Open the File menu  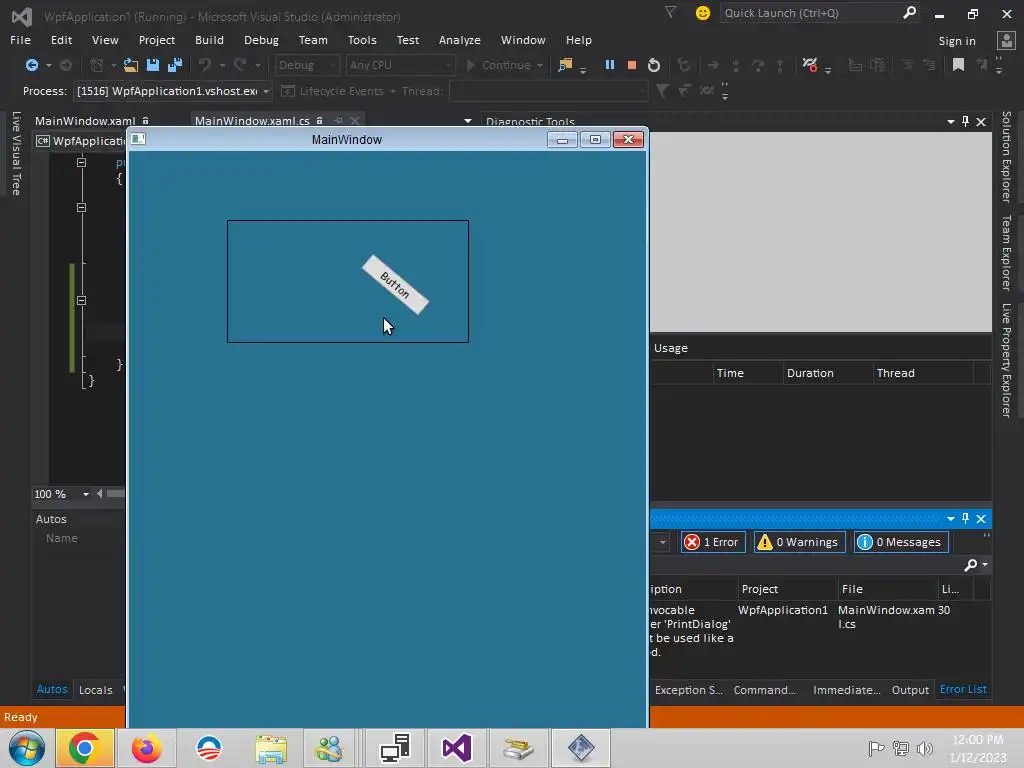tap(20, 40)
